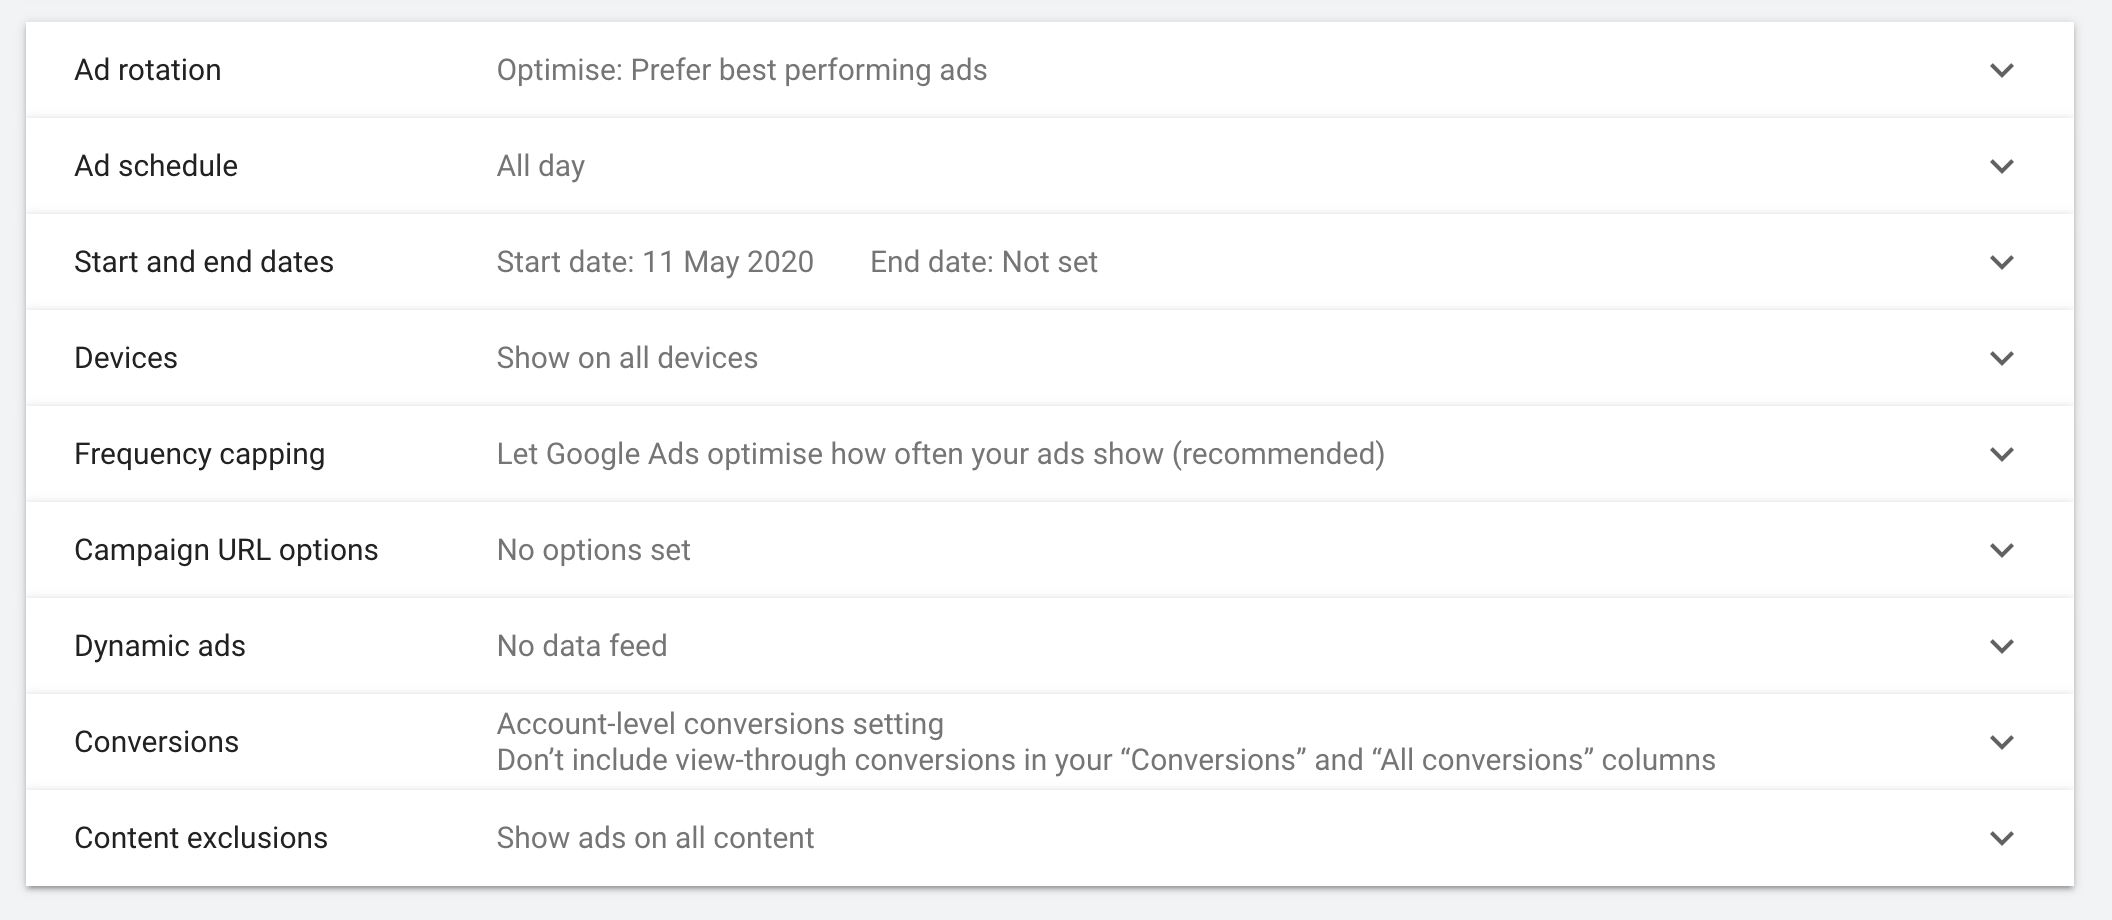Click Optimise: Prefer best performing ads text
This screenshot has width=2112, height=920.
[x=742, y=70]
